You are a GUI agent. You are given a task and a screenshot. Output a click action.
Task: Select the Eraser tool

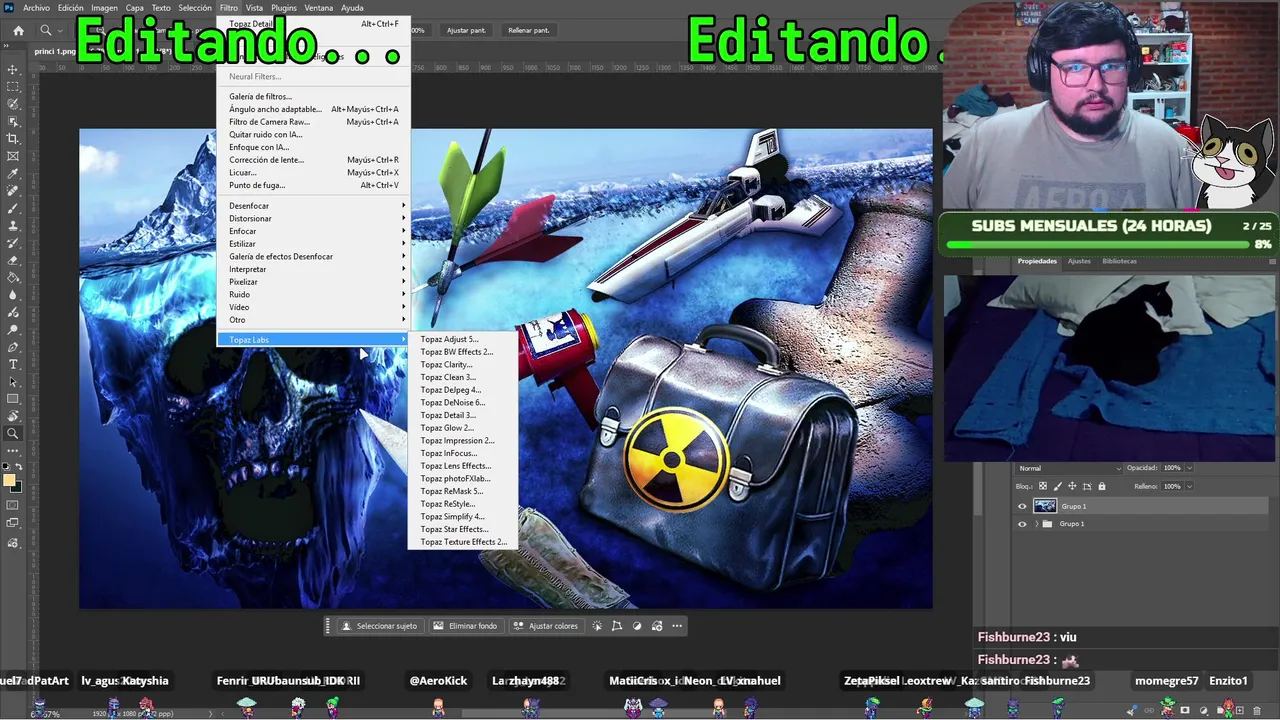coord(13,260)
